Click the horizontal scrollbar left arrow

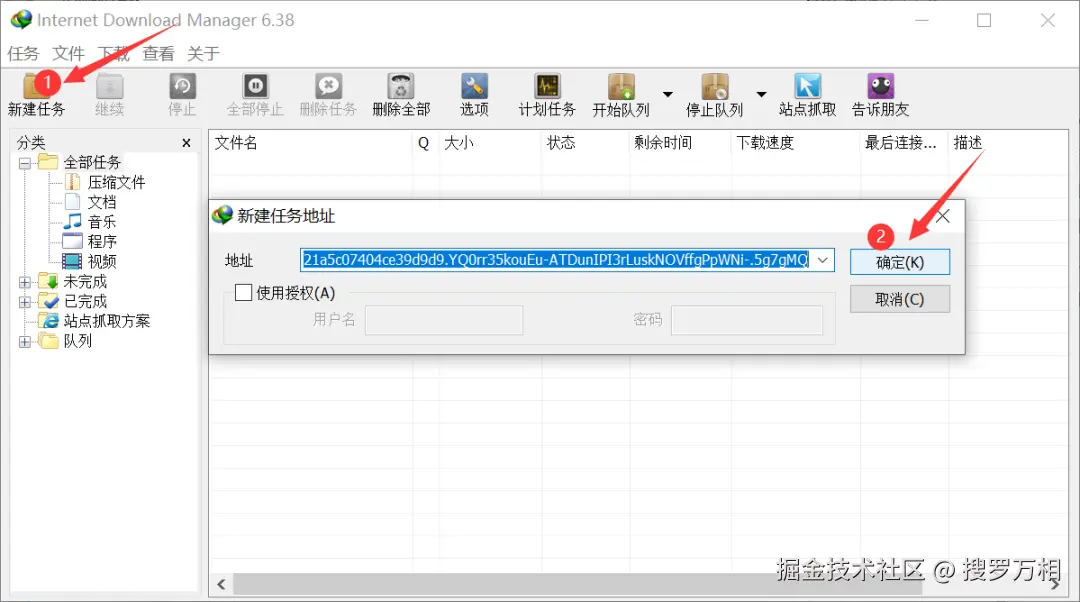pos(221,585)
